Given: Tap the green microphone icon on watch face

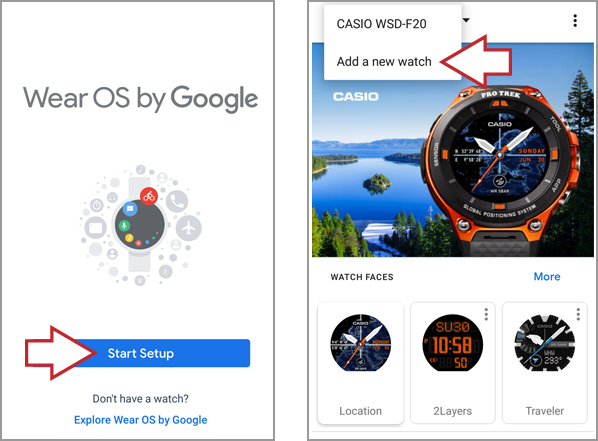Looking at the screenshot, I should point(124,226).
